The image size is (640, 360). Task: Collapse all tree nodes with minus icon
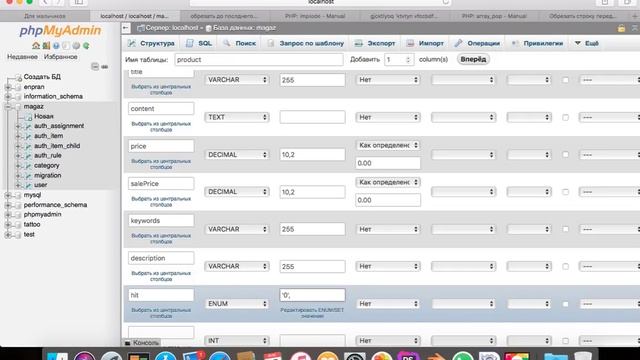click(95, 67)
